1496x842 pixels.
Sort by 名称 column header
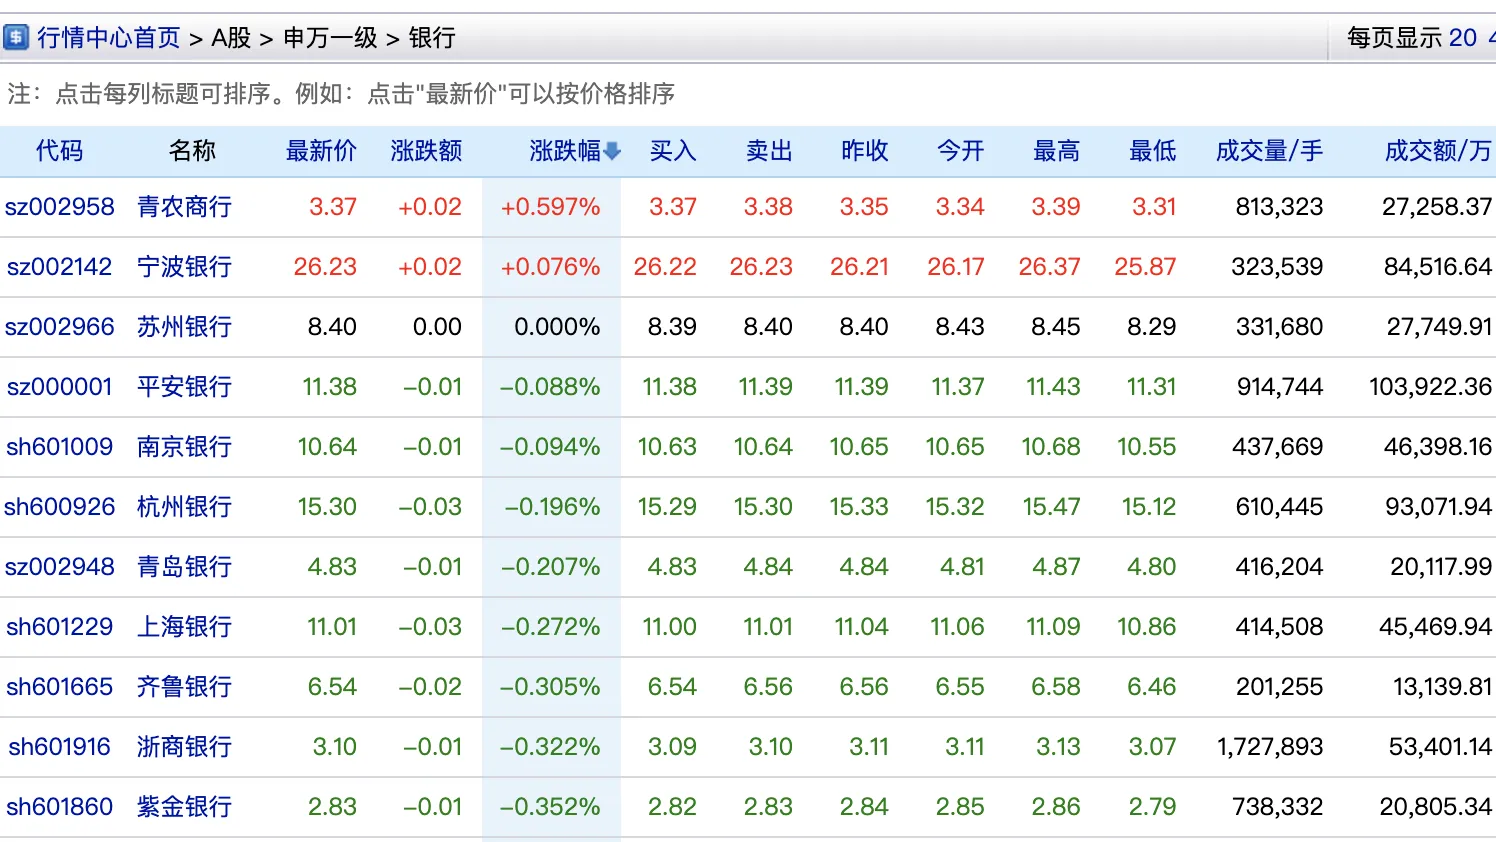click(x=192, y=151)
